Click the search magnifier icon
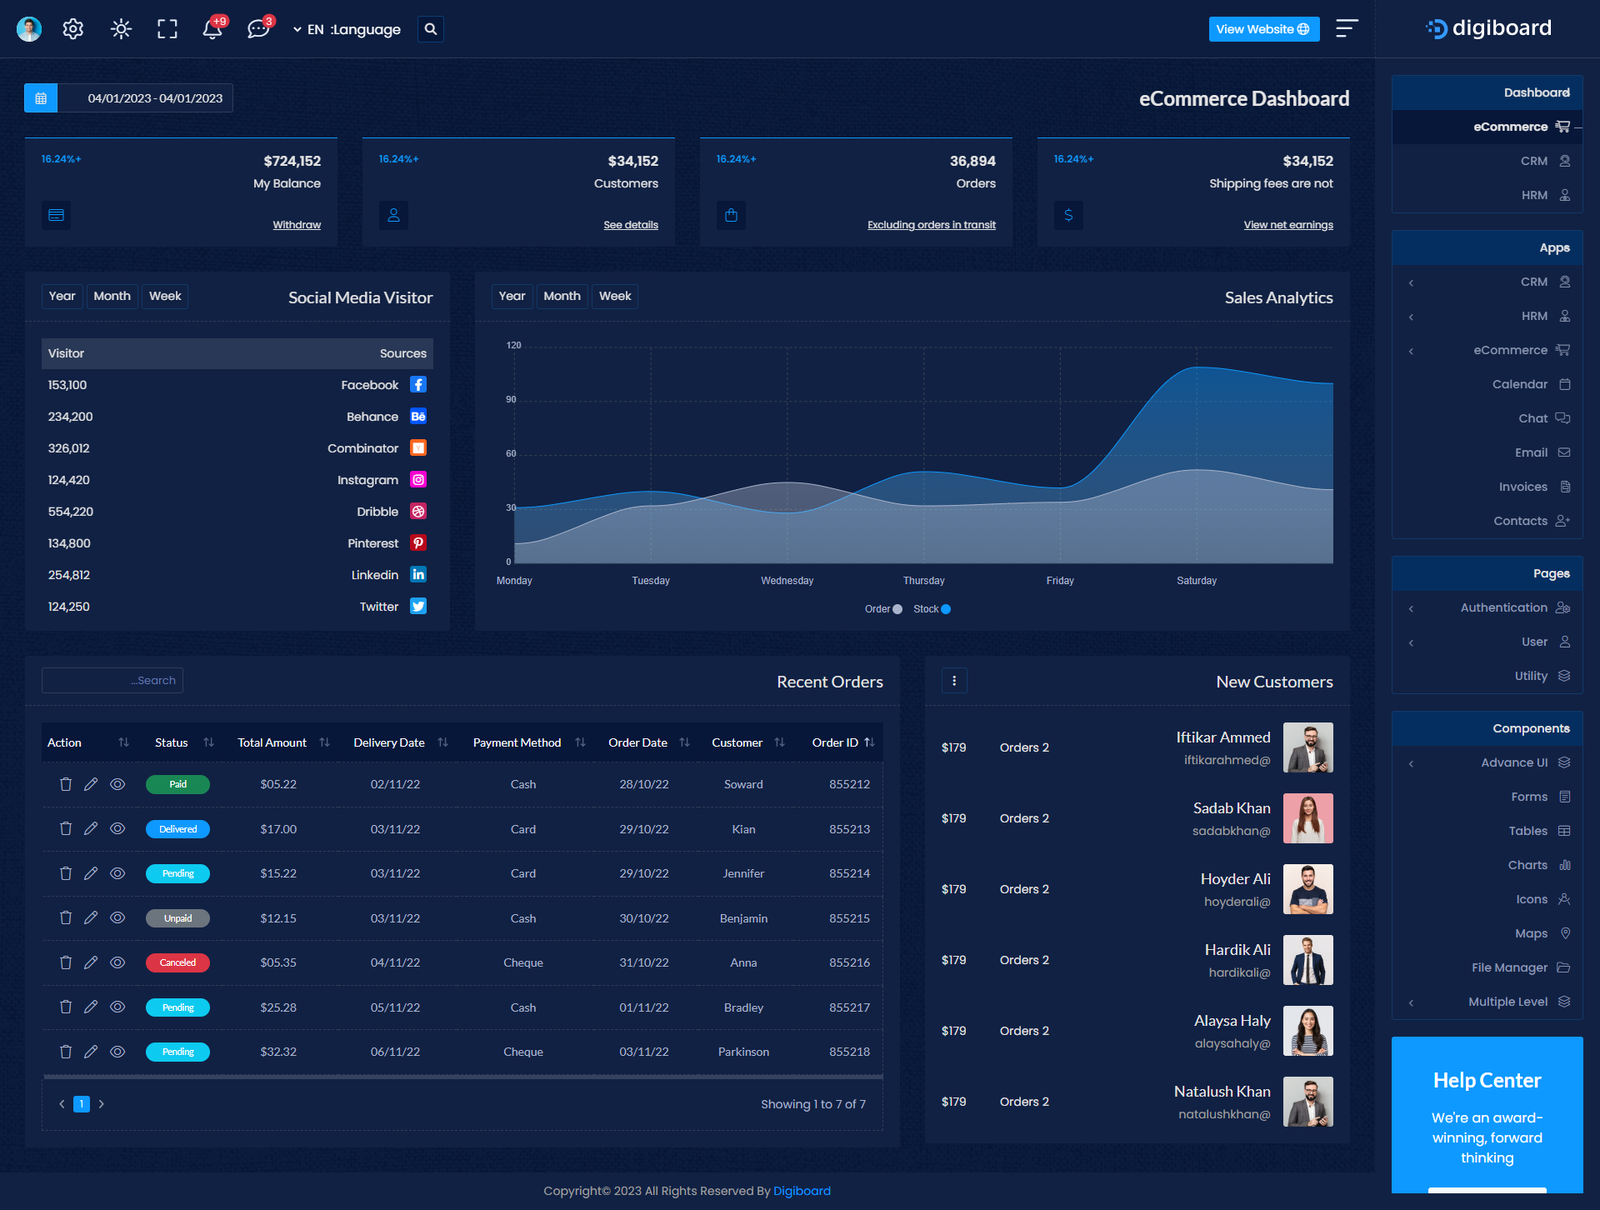The width and height of the screenshot is (1600, 1210). (x=431, y=29)
